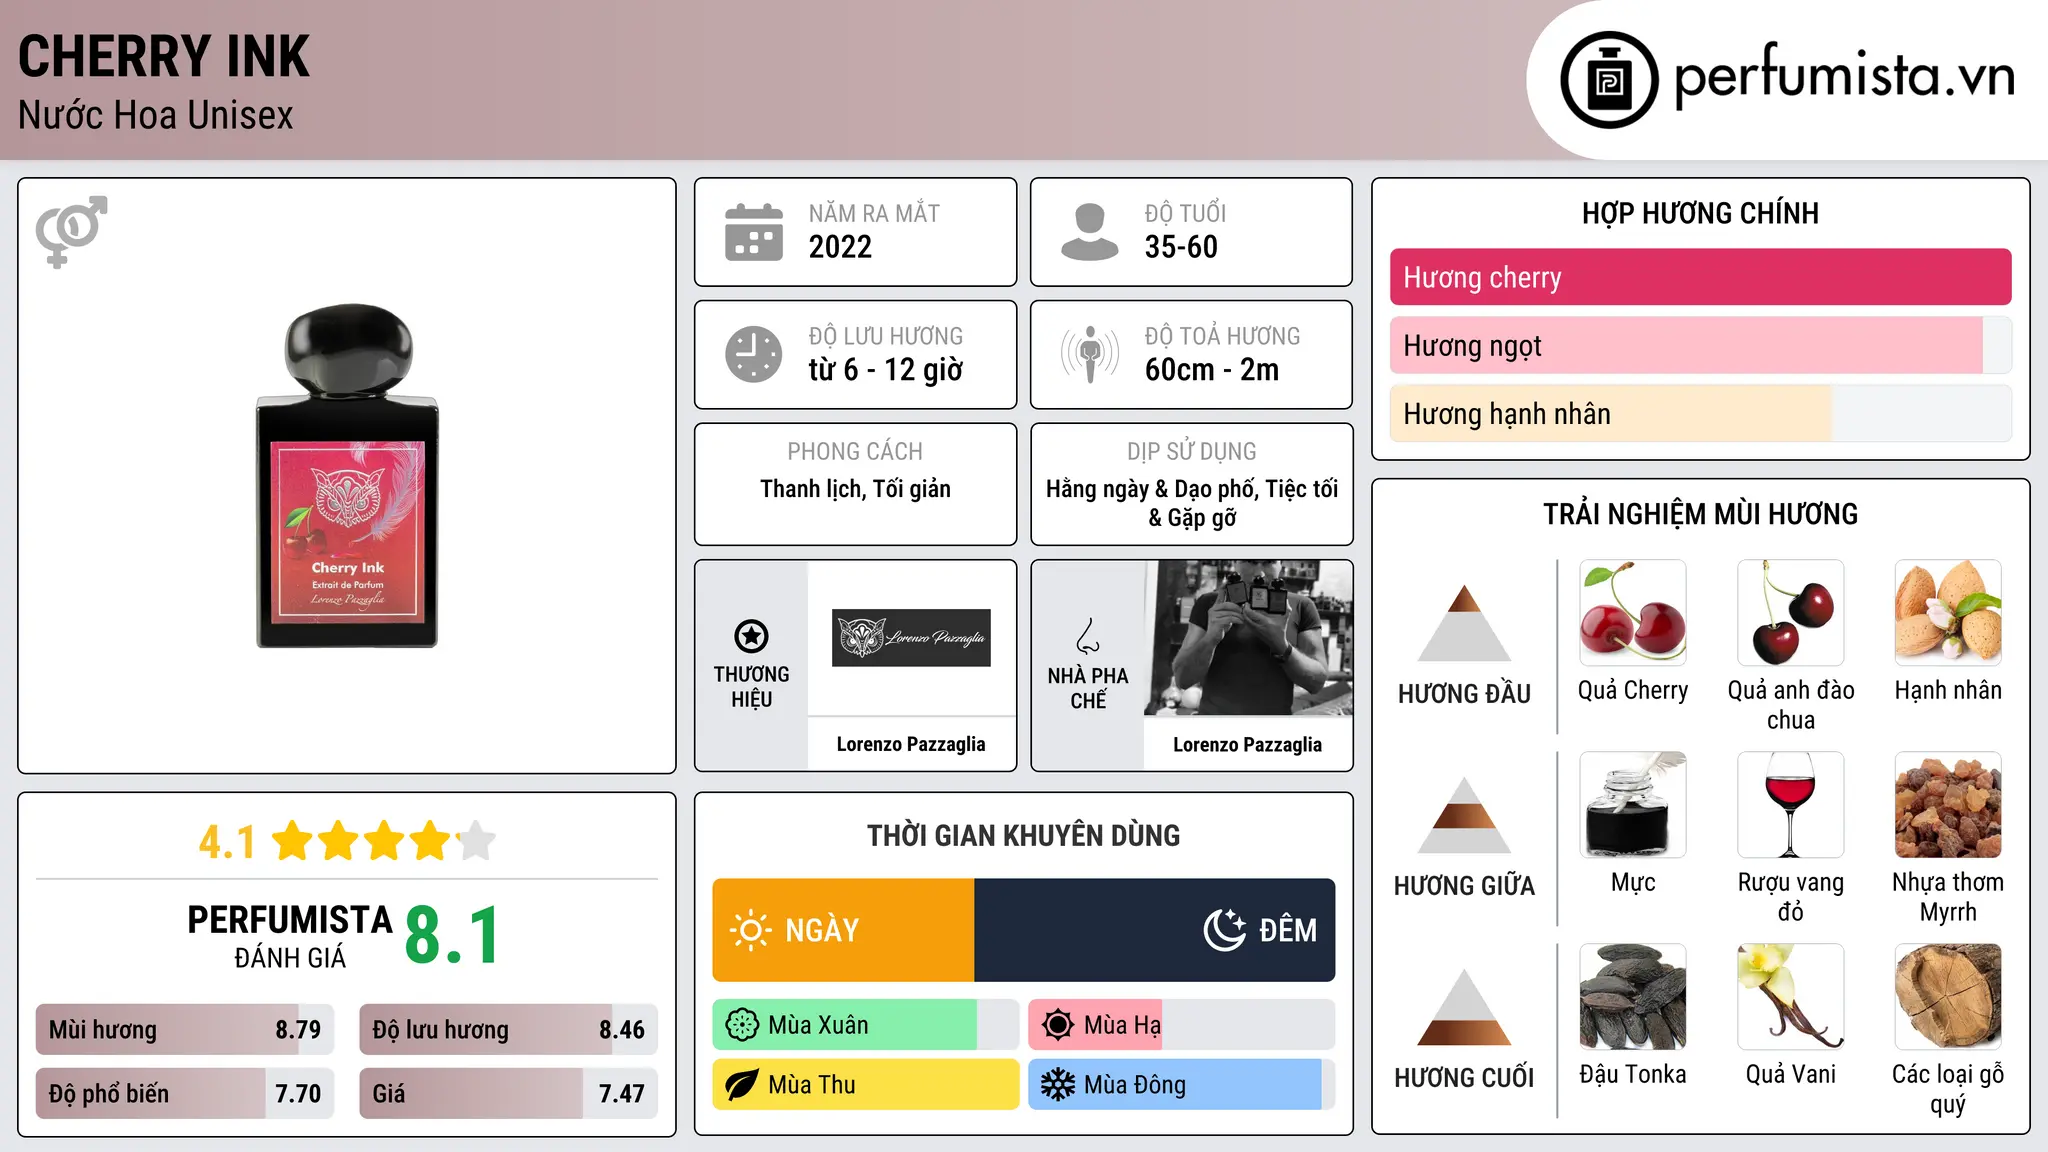Click the PHONG CÁCH label
This screenshot has width=2048, height=1152.
pos(855,452)
